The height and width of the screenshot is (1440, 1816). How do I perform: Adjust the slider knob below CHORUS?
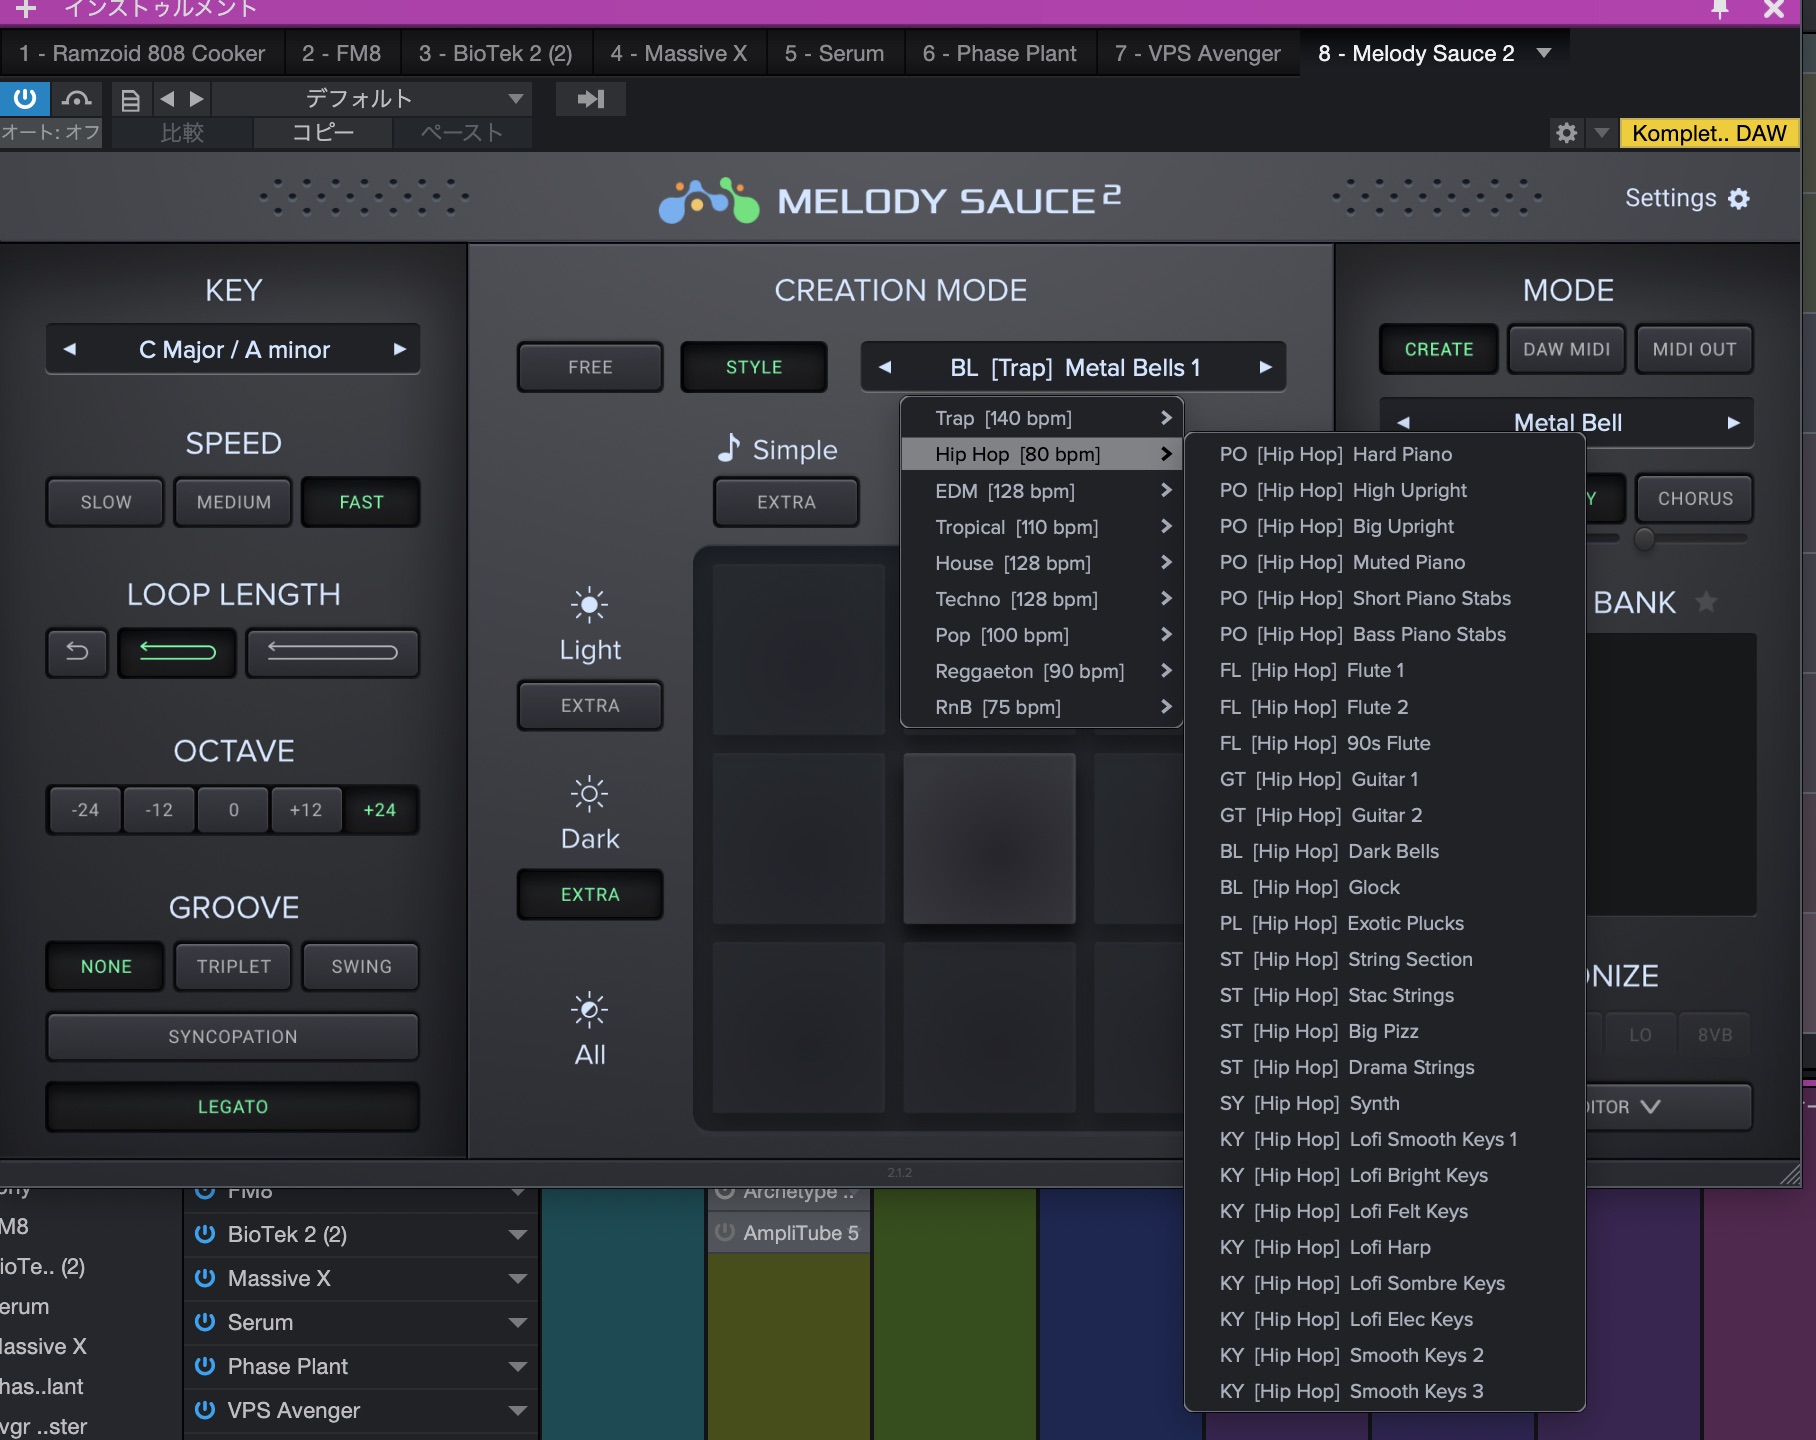coord(1644,539)
